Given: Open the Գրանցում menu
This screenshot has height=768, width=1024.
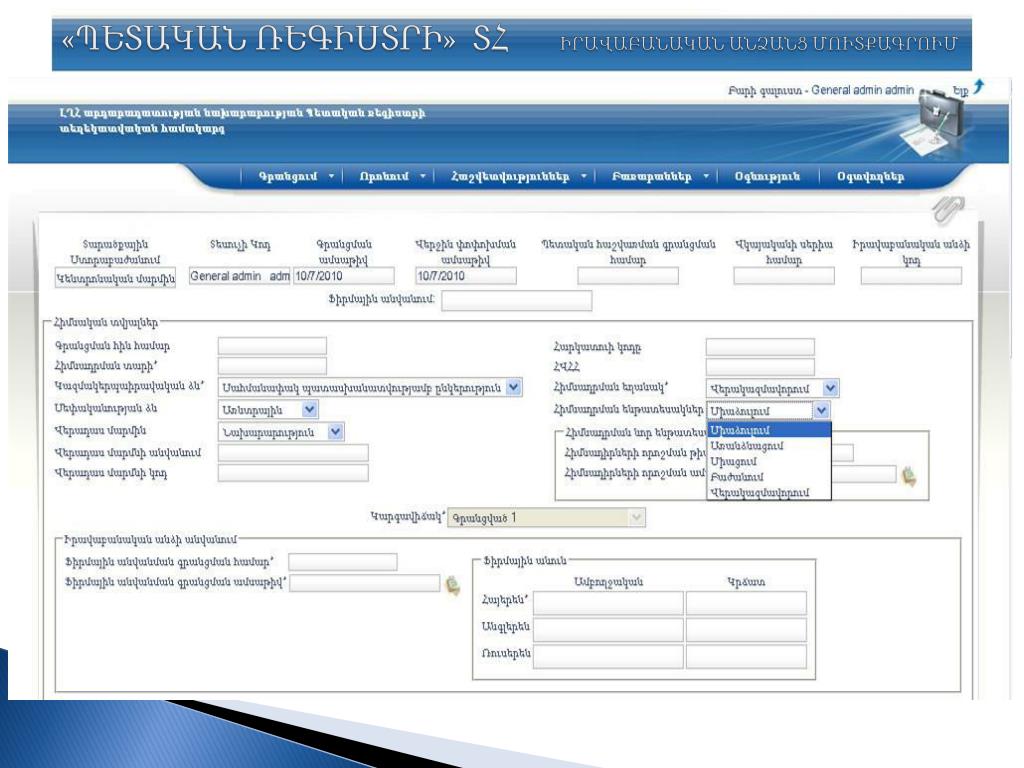Looking at the screenshot, I should [x=289, y=176].
